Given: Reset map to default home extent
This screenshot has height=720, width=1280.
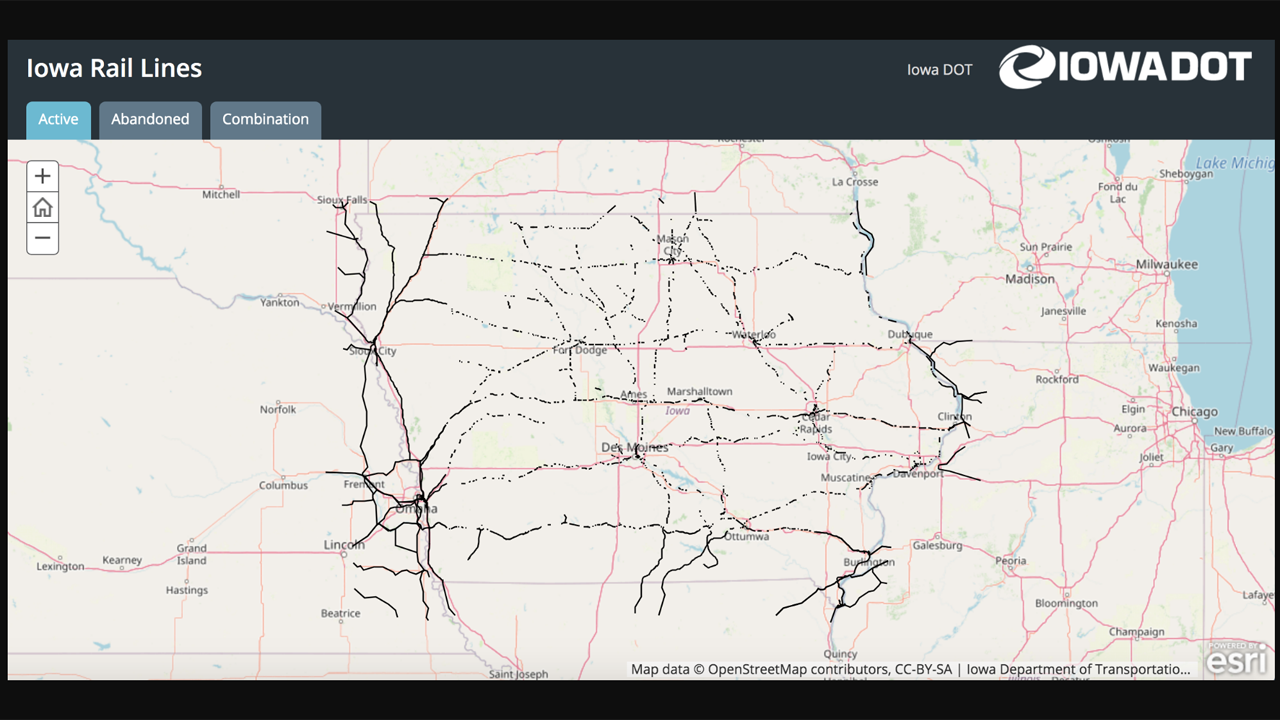Looking at the screenshot, I should coord(42,208).
